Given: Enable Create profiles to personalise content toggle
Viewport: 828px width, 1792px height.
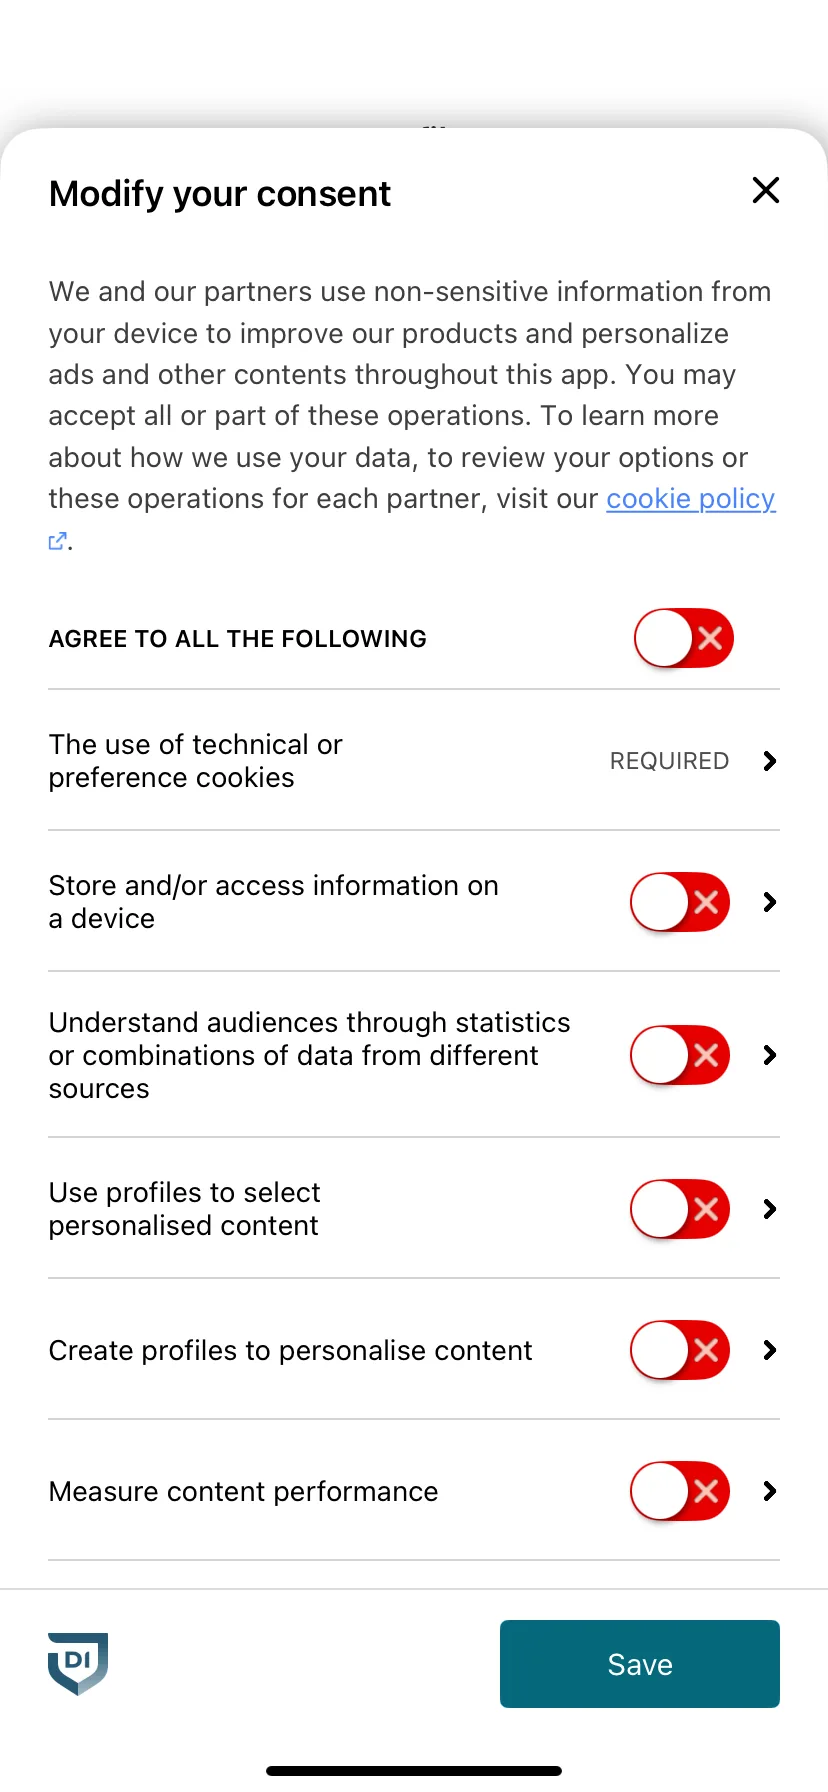Looking at the screenshot, I should (x=680, y=1350).
